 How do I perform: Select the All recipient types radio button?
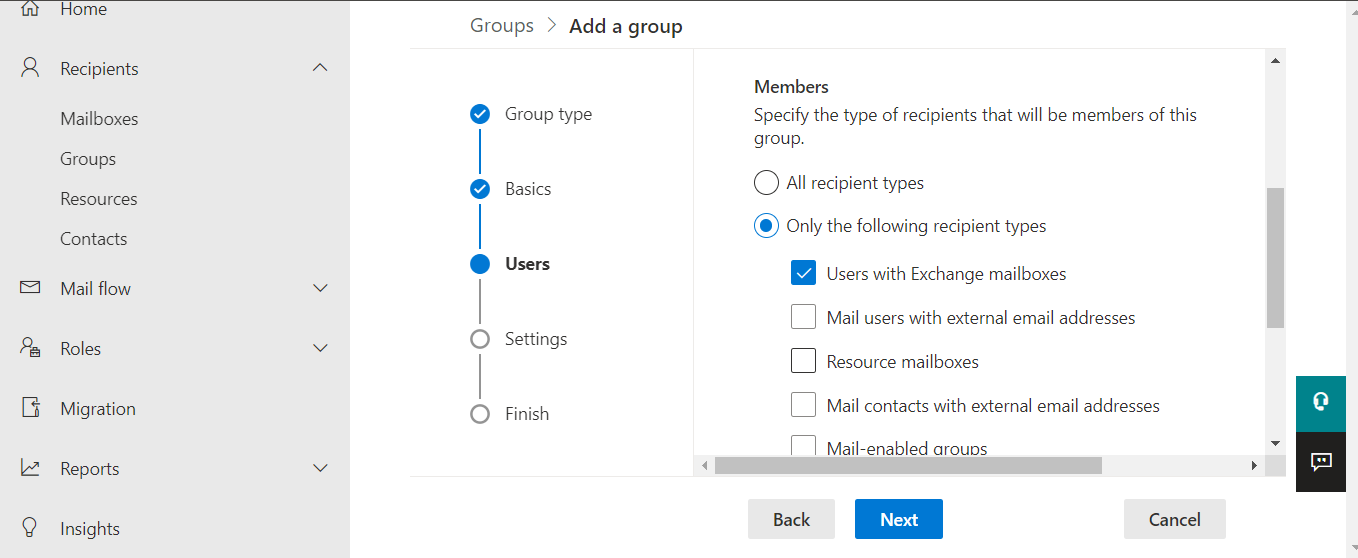coord(766,183)
